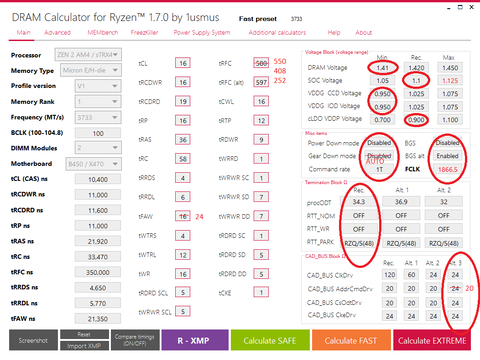The image size is (480, 360).
Task: Click the tRP timing field
Action: 183,120
